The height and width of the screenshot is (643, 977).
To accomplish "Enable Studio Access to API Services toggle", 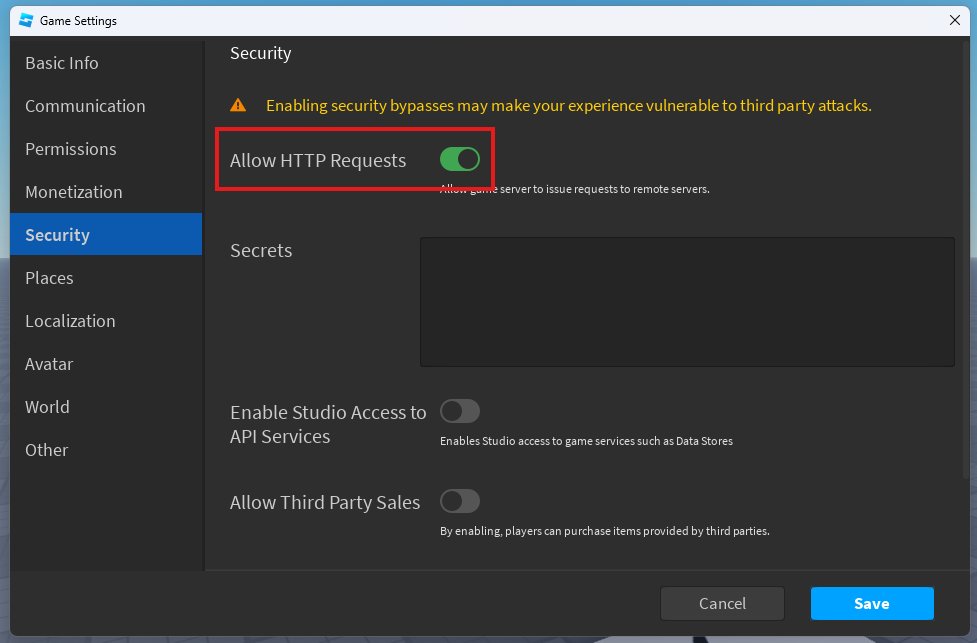I will 460,411.
